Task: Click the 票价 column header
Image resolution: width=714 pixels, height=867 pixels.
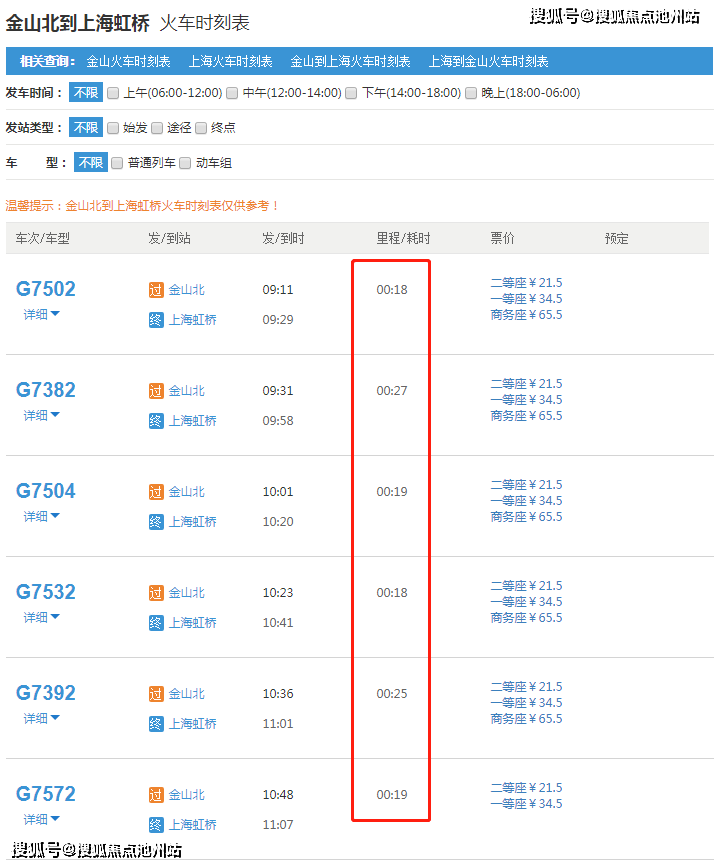Action: (x=502, y=238)
